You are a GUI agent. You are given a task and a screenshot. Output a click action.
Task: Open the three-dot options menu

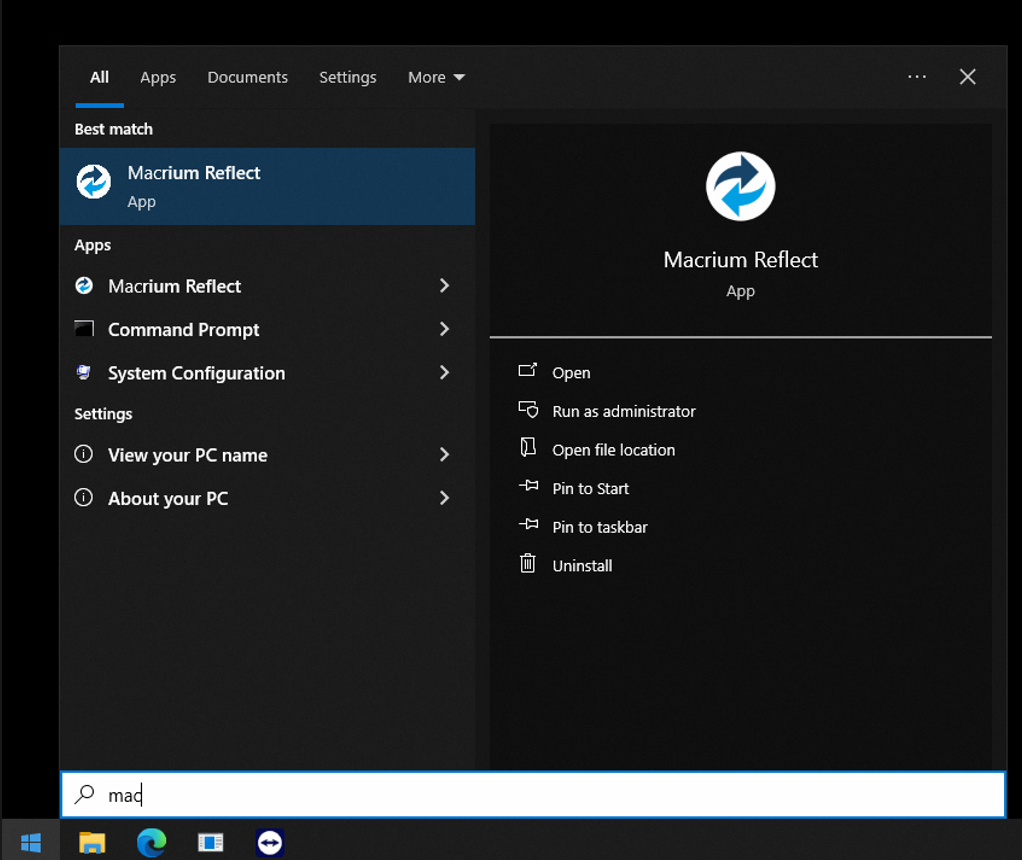917,77
